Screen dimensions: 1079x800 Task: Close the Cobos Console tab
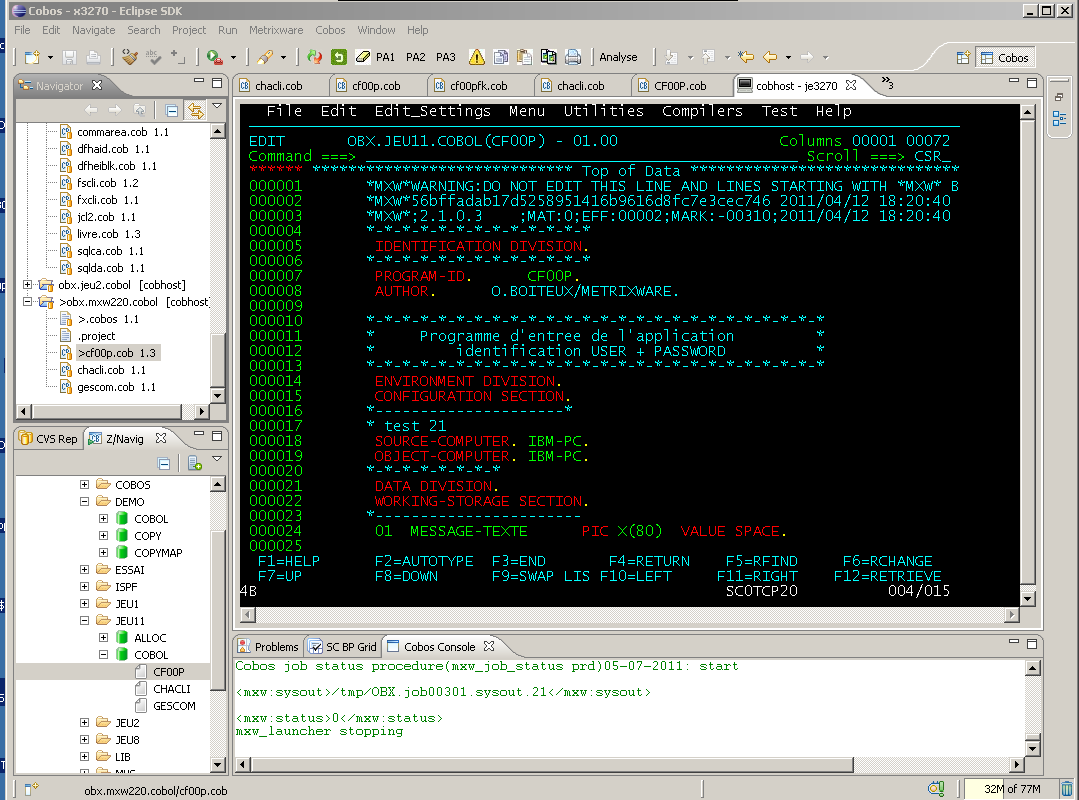[489, 646]
